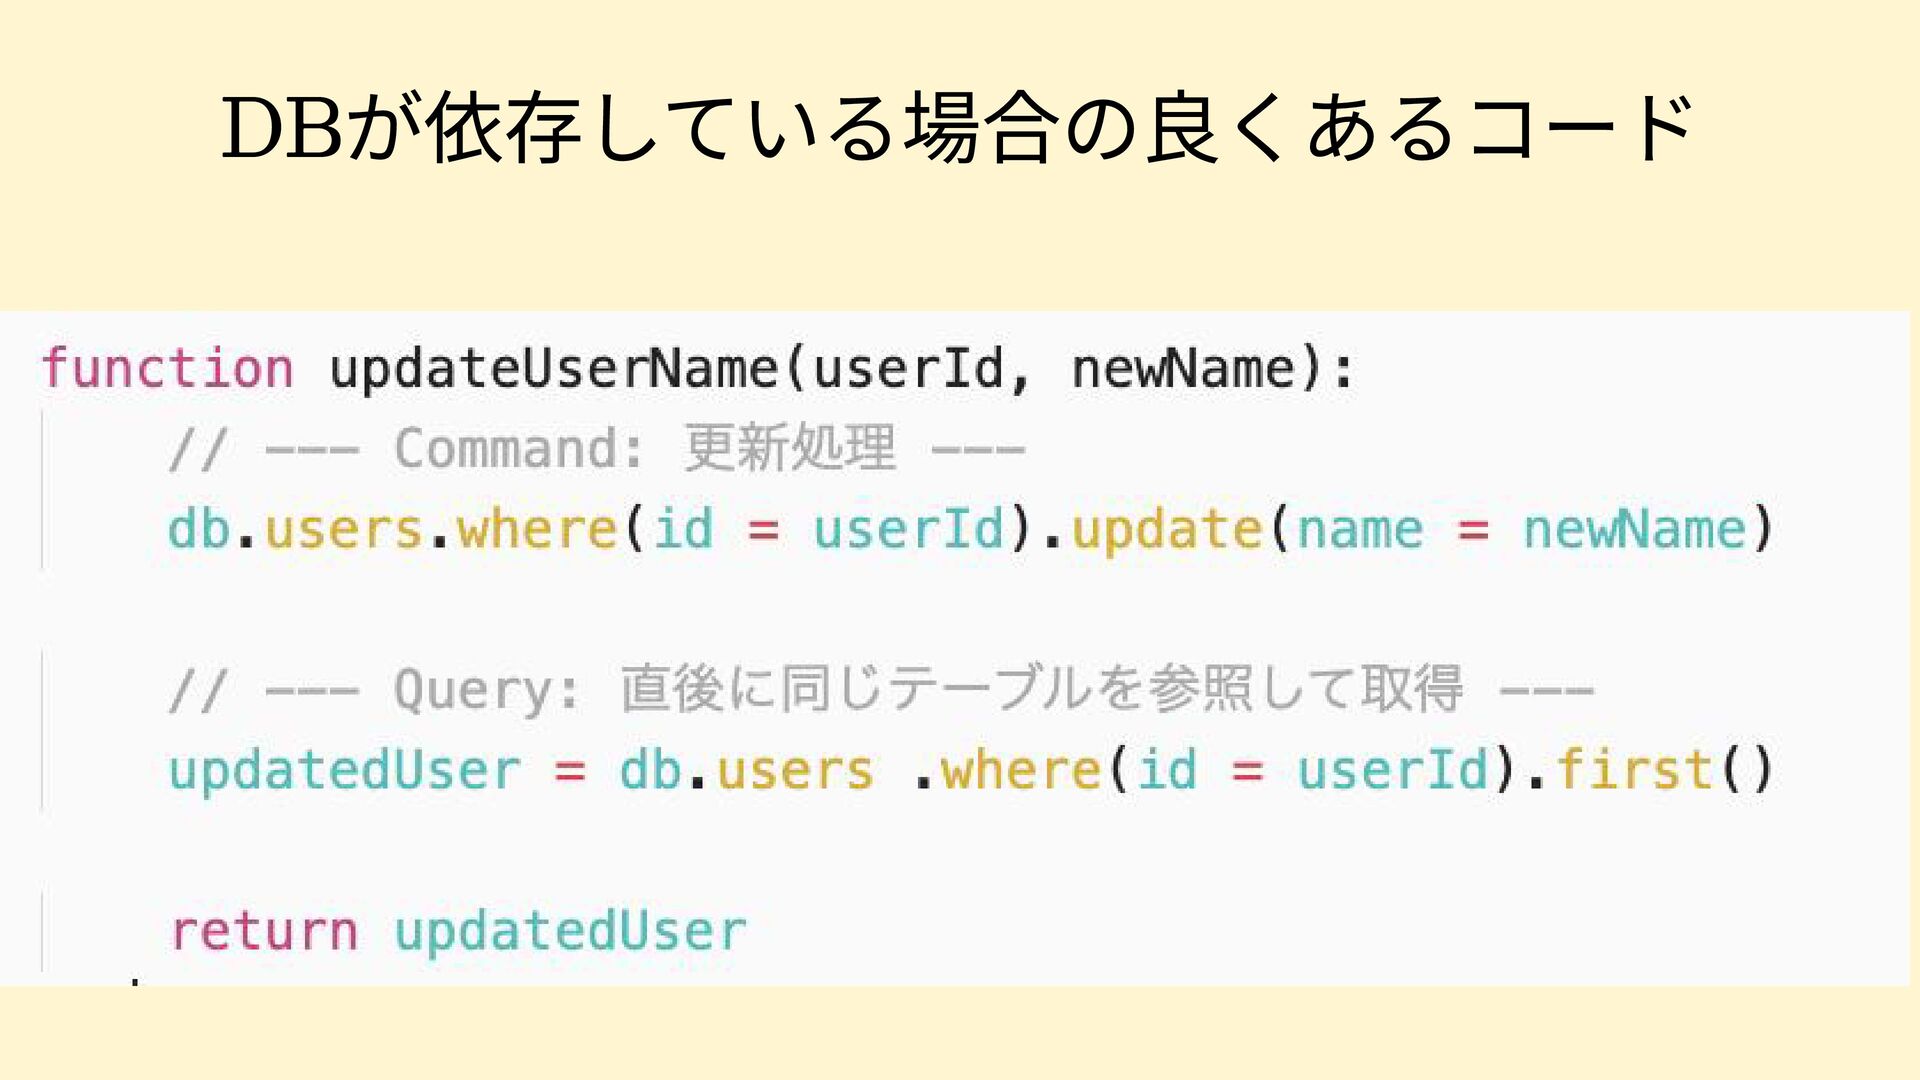Click '.where(id = userId)' on the query line

click(x=1217, y=770)
